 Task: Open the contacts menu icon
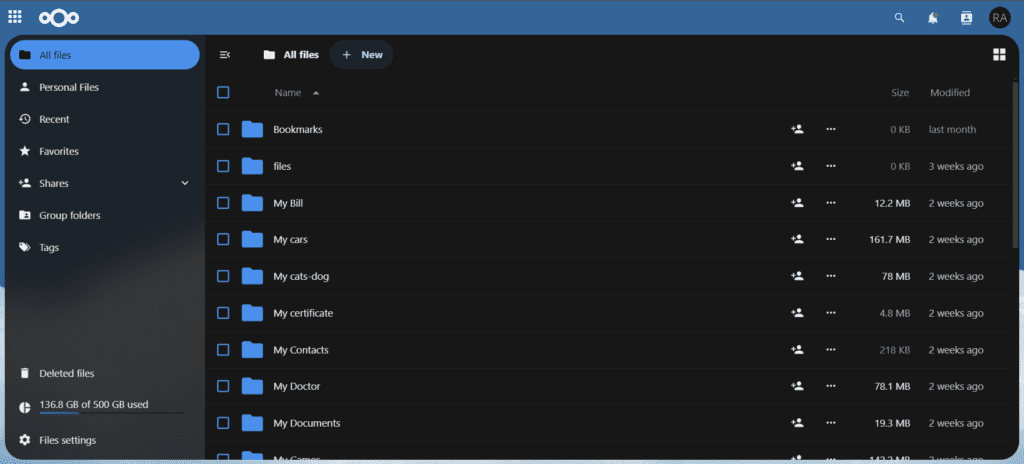(967, 18)
